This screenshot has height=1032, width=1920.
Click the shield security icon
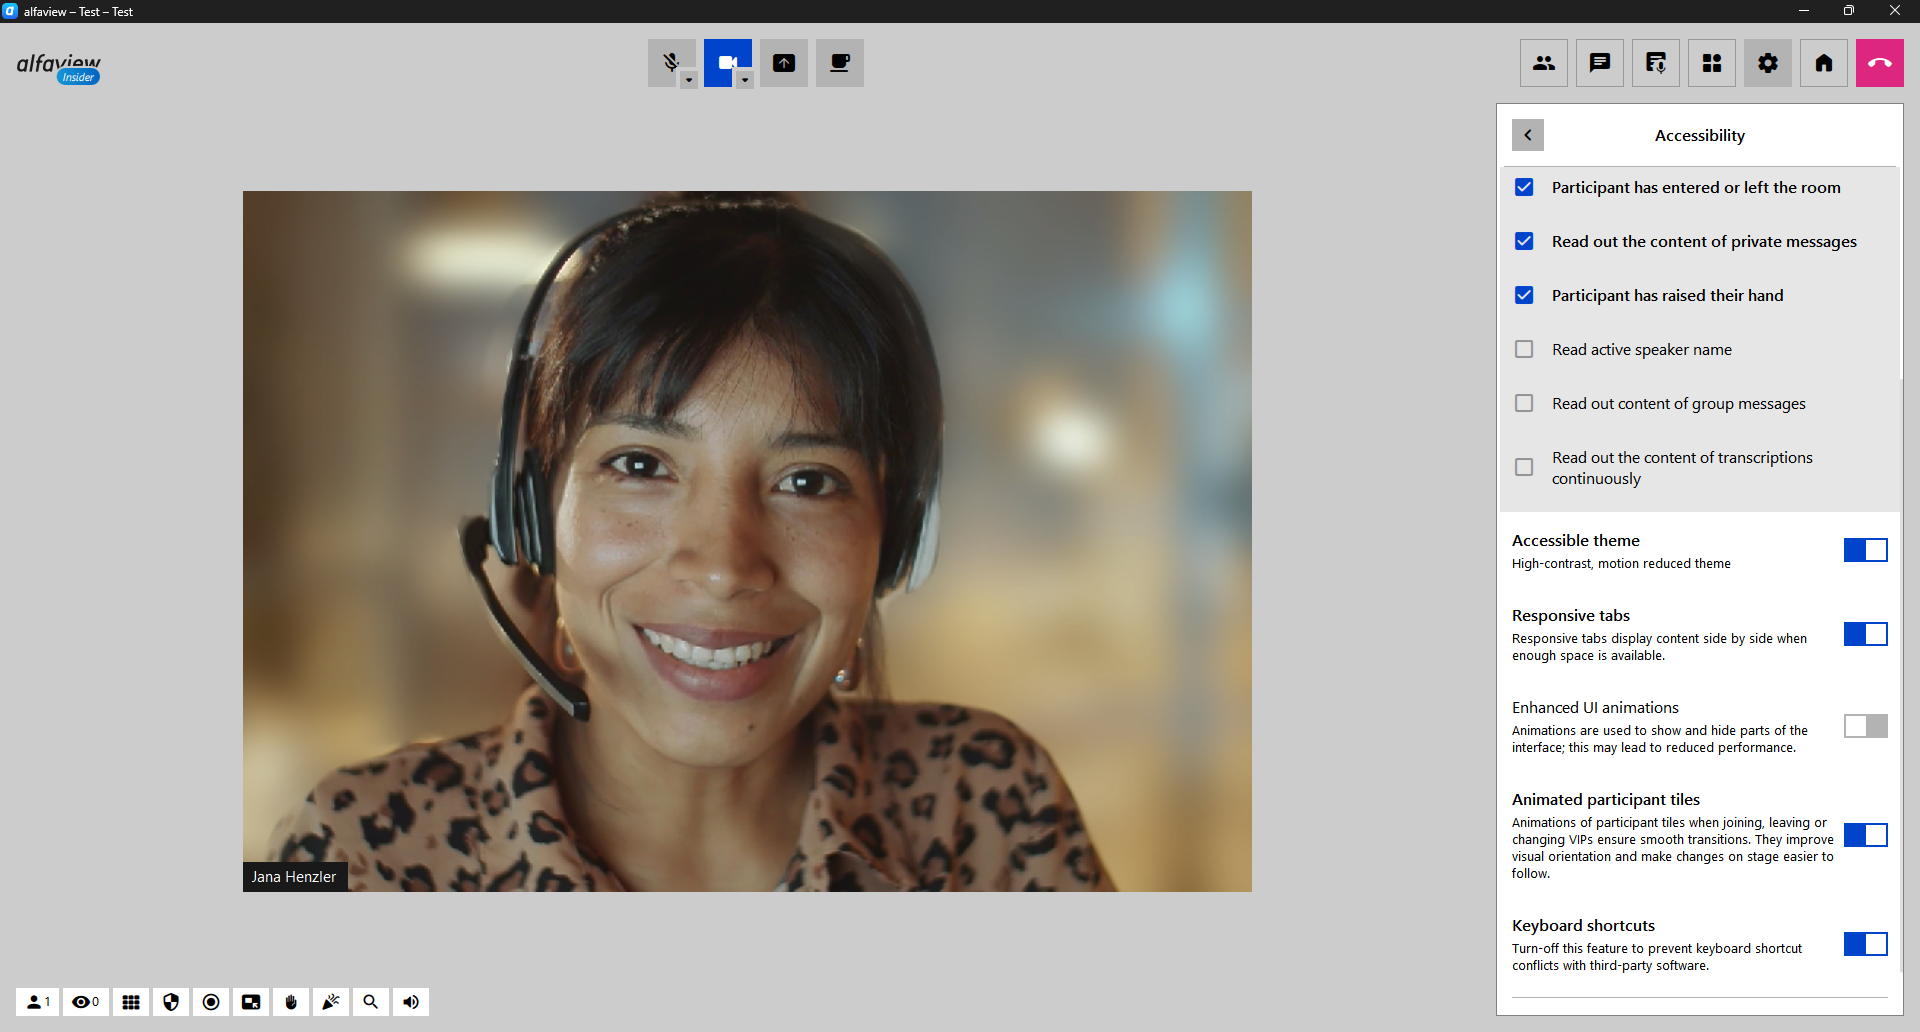point(171,1002)
